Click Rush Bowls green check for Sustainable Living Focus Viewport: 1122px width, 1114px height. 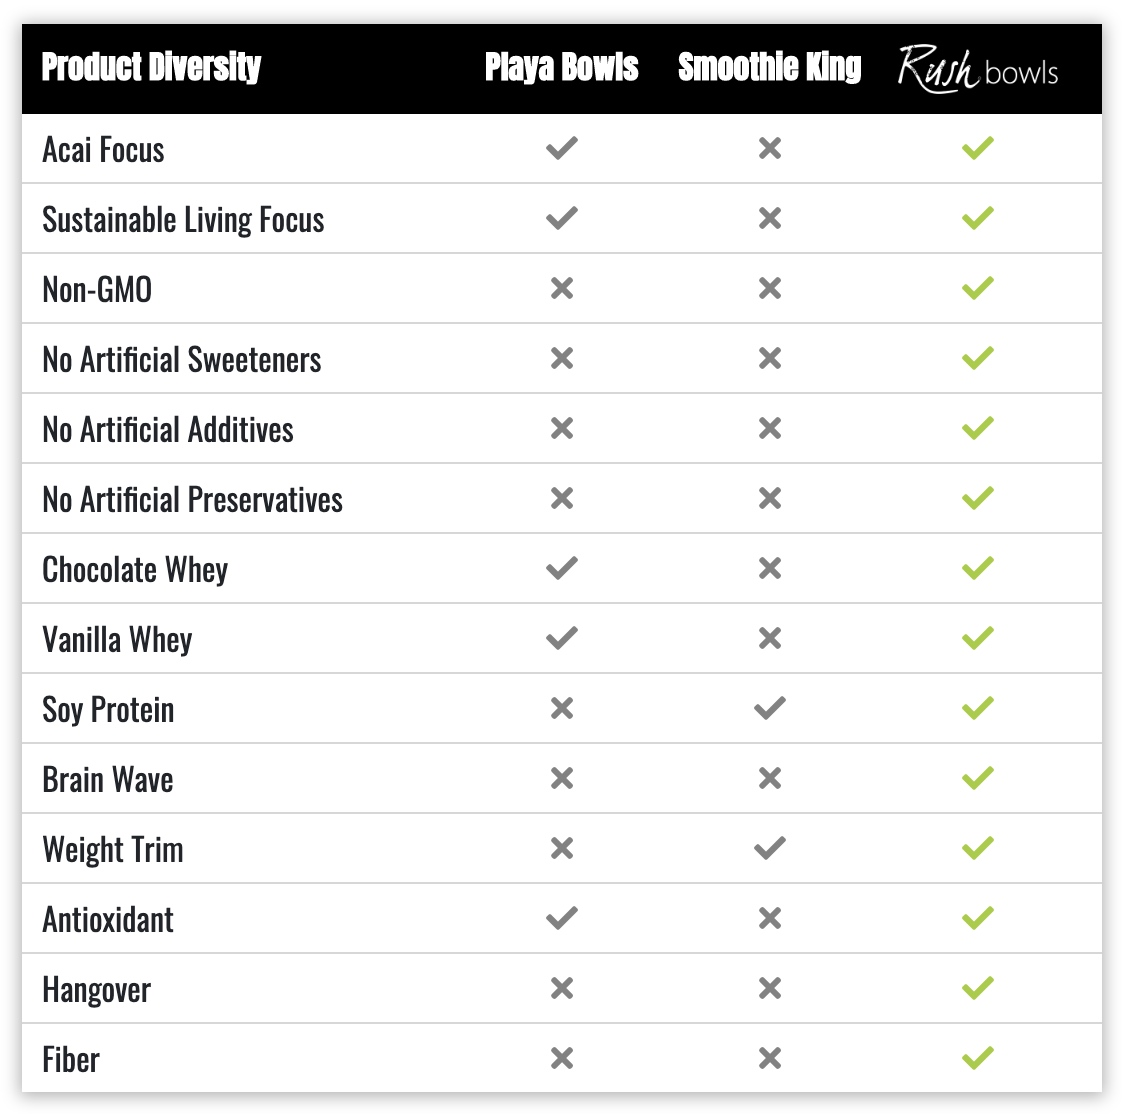coord(977,218)
